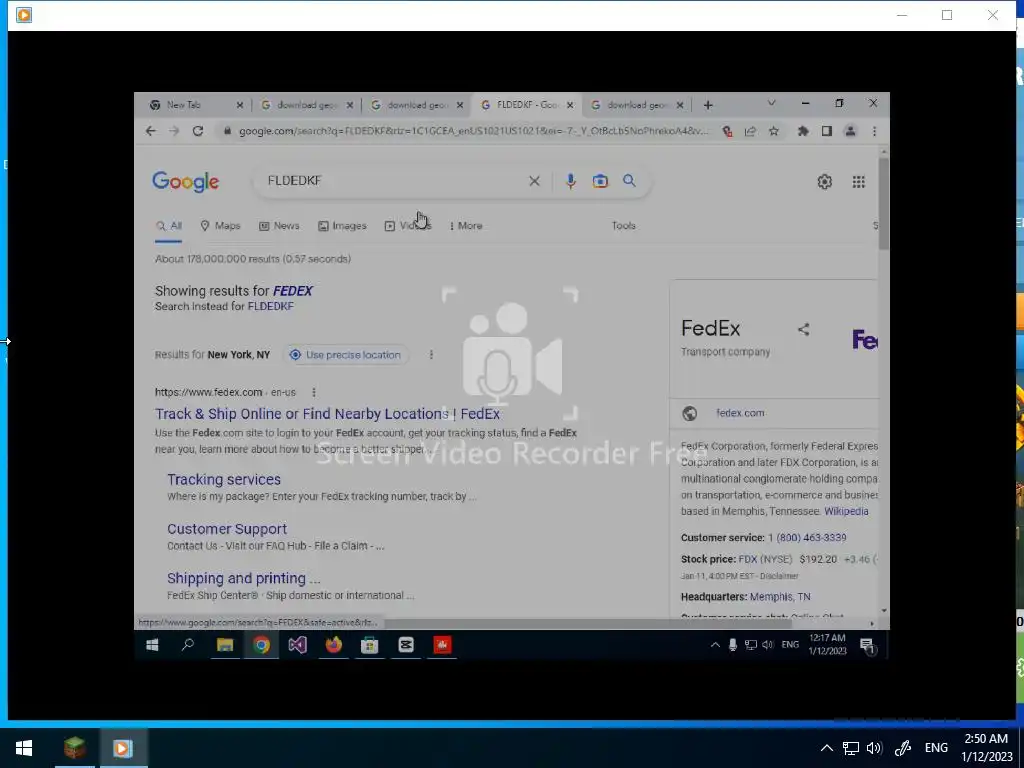Viewport: 1024px width, 768px height.
Task: Open Visual Studio in recorded taskbar
Action: (298, 645)
